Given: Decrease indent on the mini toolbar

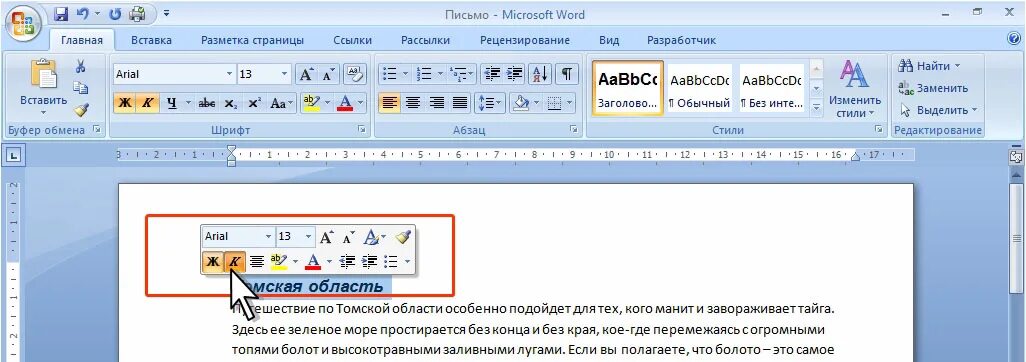Looking at the screenshot, I should (x=347, y=262).
